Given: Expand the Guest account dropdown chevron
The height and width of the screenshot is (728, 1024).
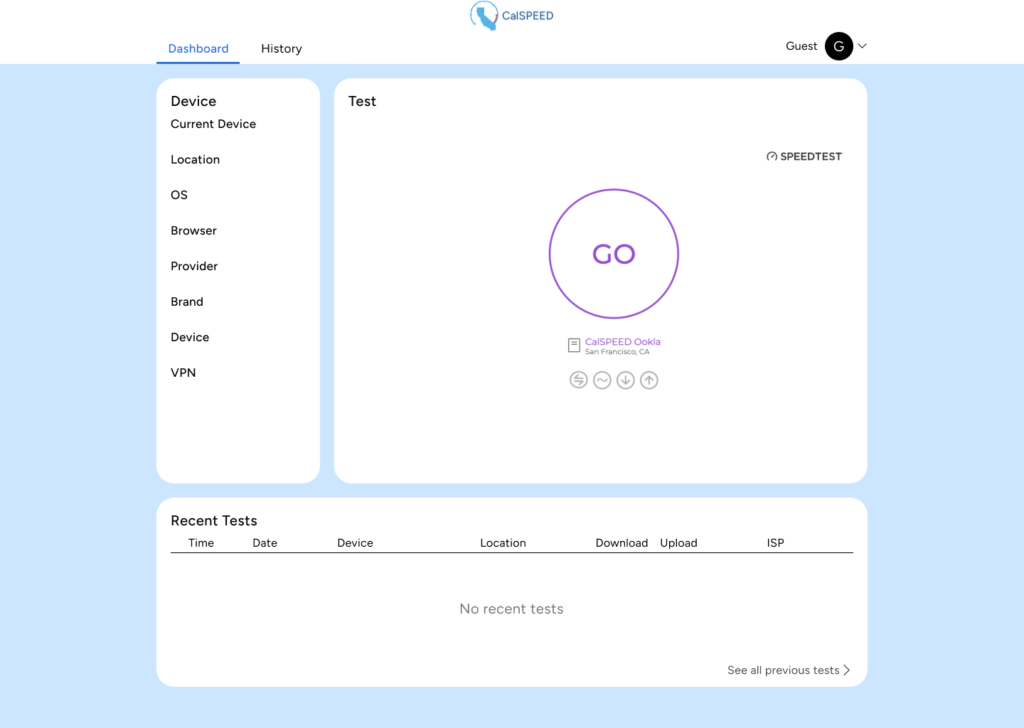Looking at the screenshot, I should (x=862, y=46).
